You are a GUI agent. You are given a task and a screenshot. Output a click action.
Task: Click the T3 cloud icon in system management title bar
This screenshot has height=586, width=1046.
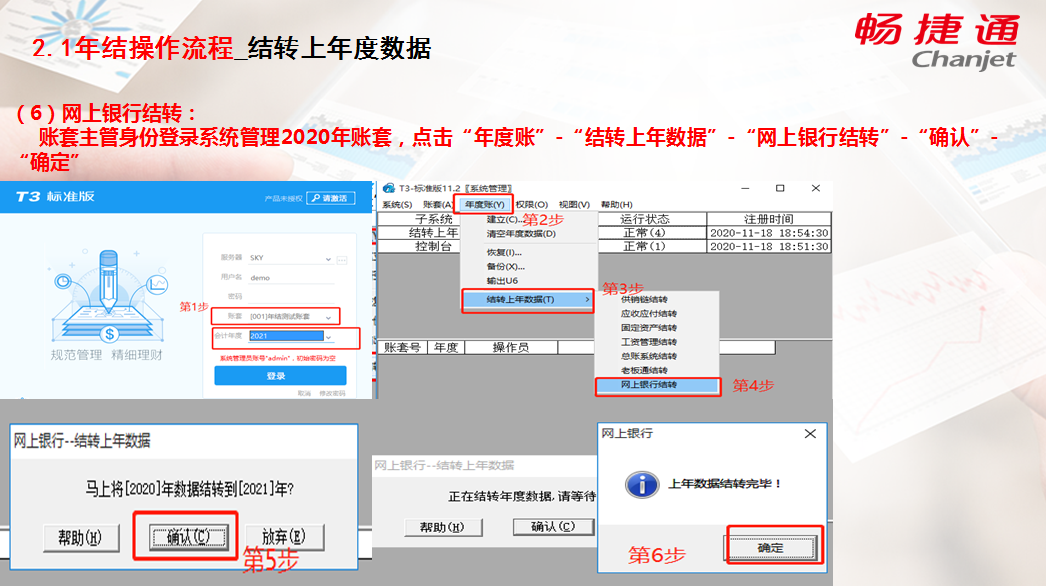click(x=388, y=189)
